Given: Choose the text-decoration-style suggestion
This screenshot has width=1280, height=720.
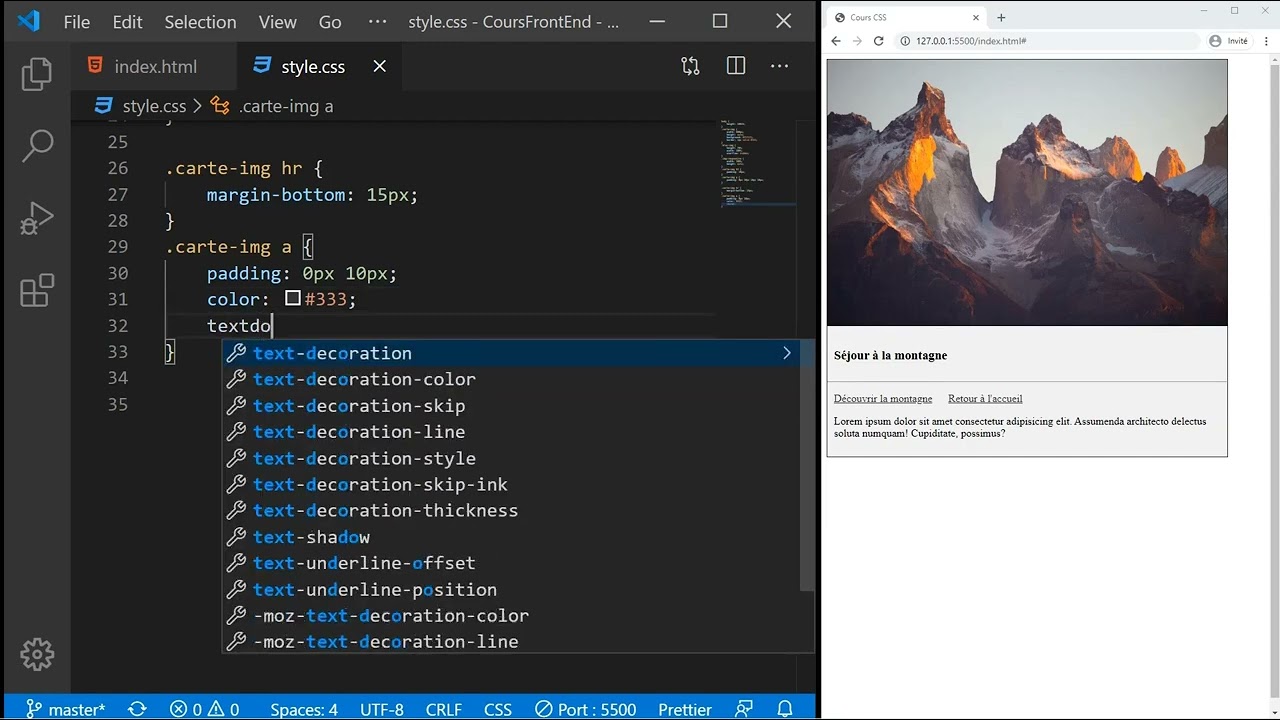Looking at the screenshot, I should click(x=510, y=458).
